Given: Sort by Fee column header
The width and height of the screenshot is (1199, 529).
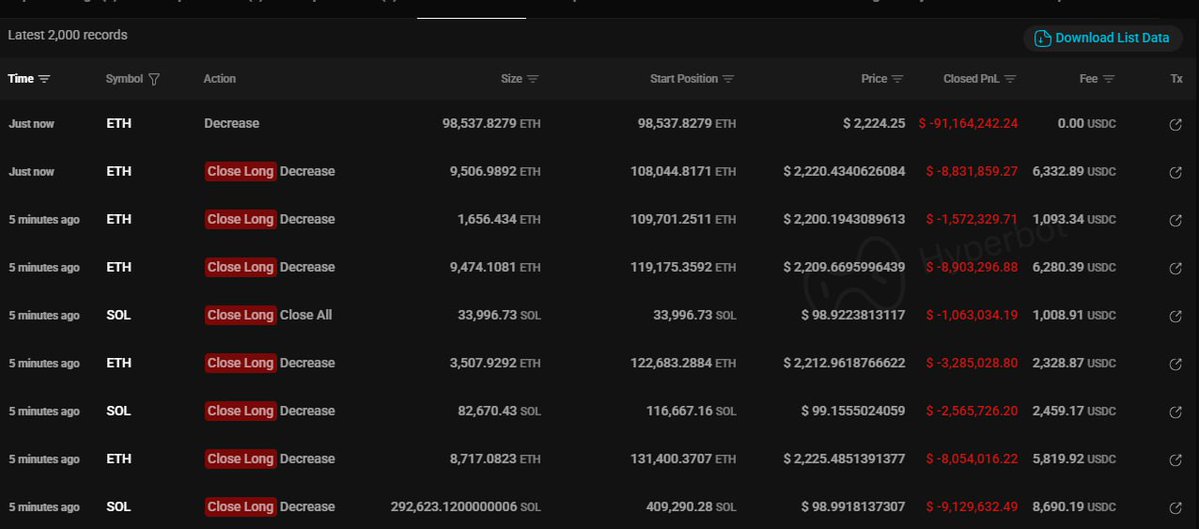Looking at the screenshot, I should tap(1097, 79).
